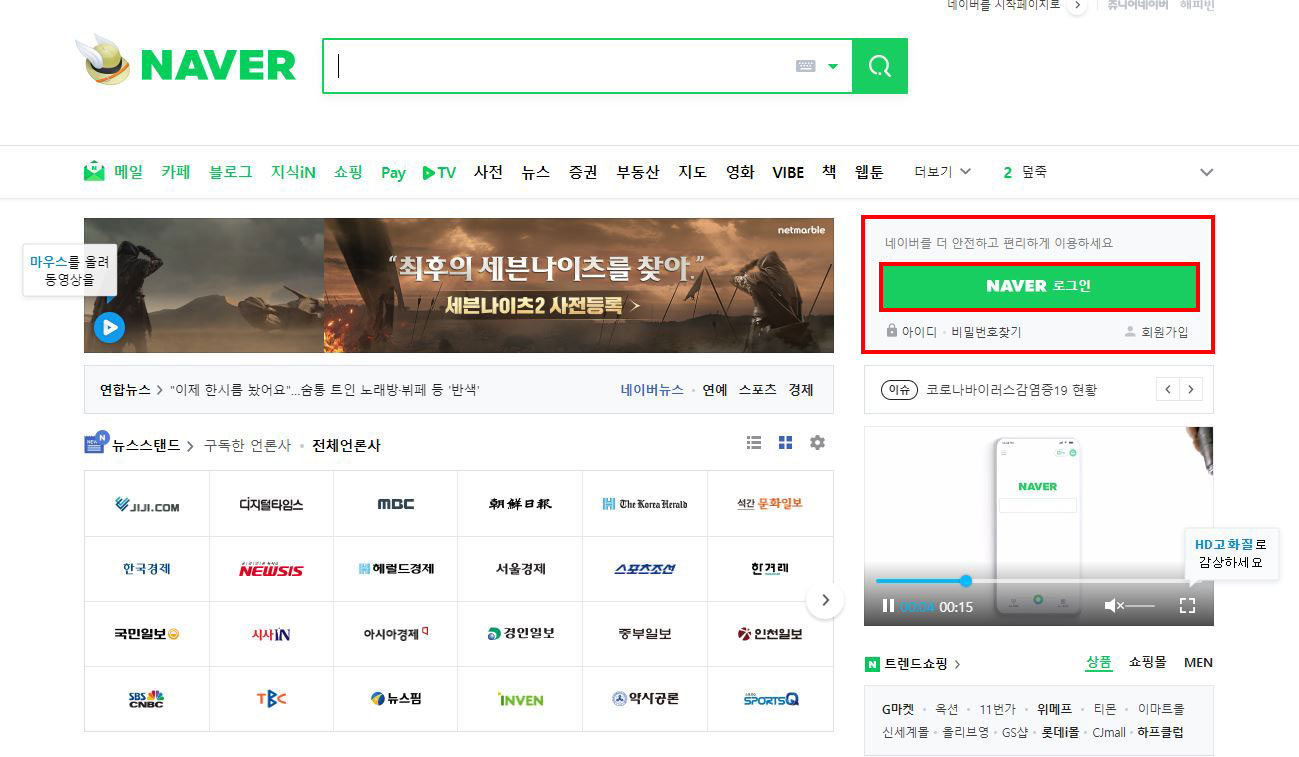Go to previous issue arrow
Screen dimensions: 1299x757
[1168, 389]
